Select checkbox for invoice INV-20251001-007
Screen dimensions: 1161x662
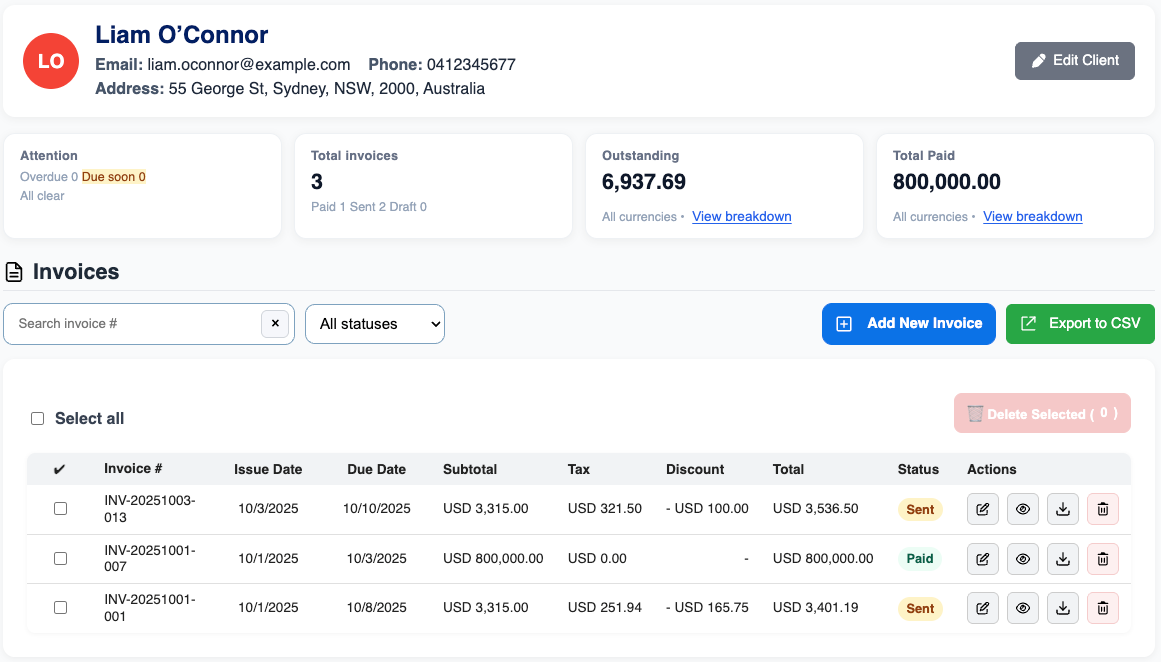click(60, 559)
